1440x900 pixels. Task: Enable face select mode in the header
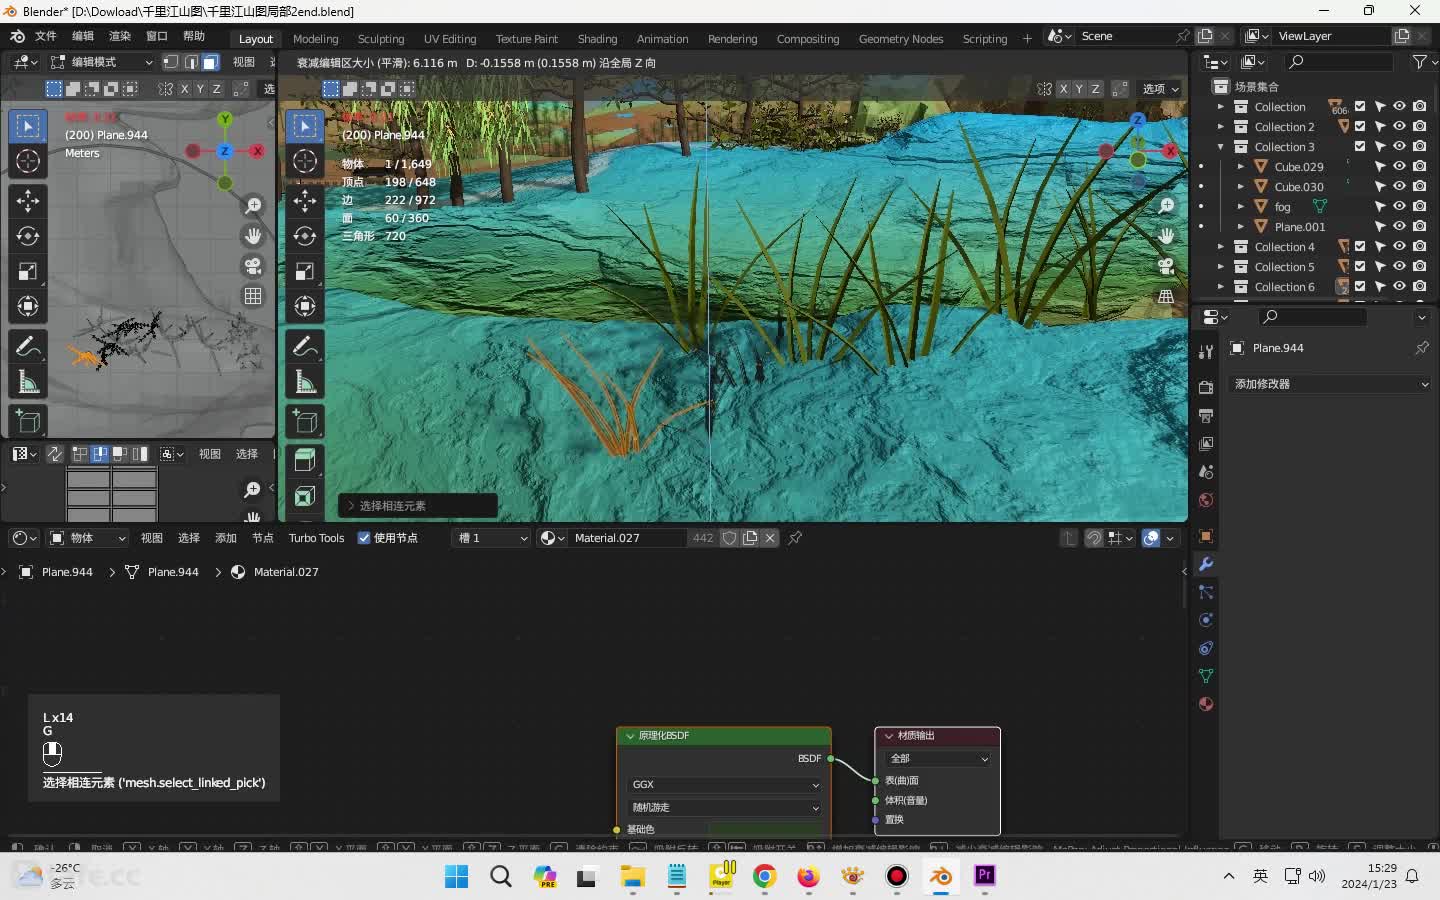pyautogui.click(x=210, y=62)
